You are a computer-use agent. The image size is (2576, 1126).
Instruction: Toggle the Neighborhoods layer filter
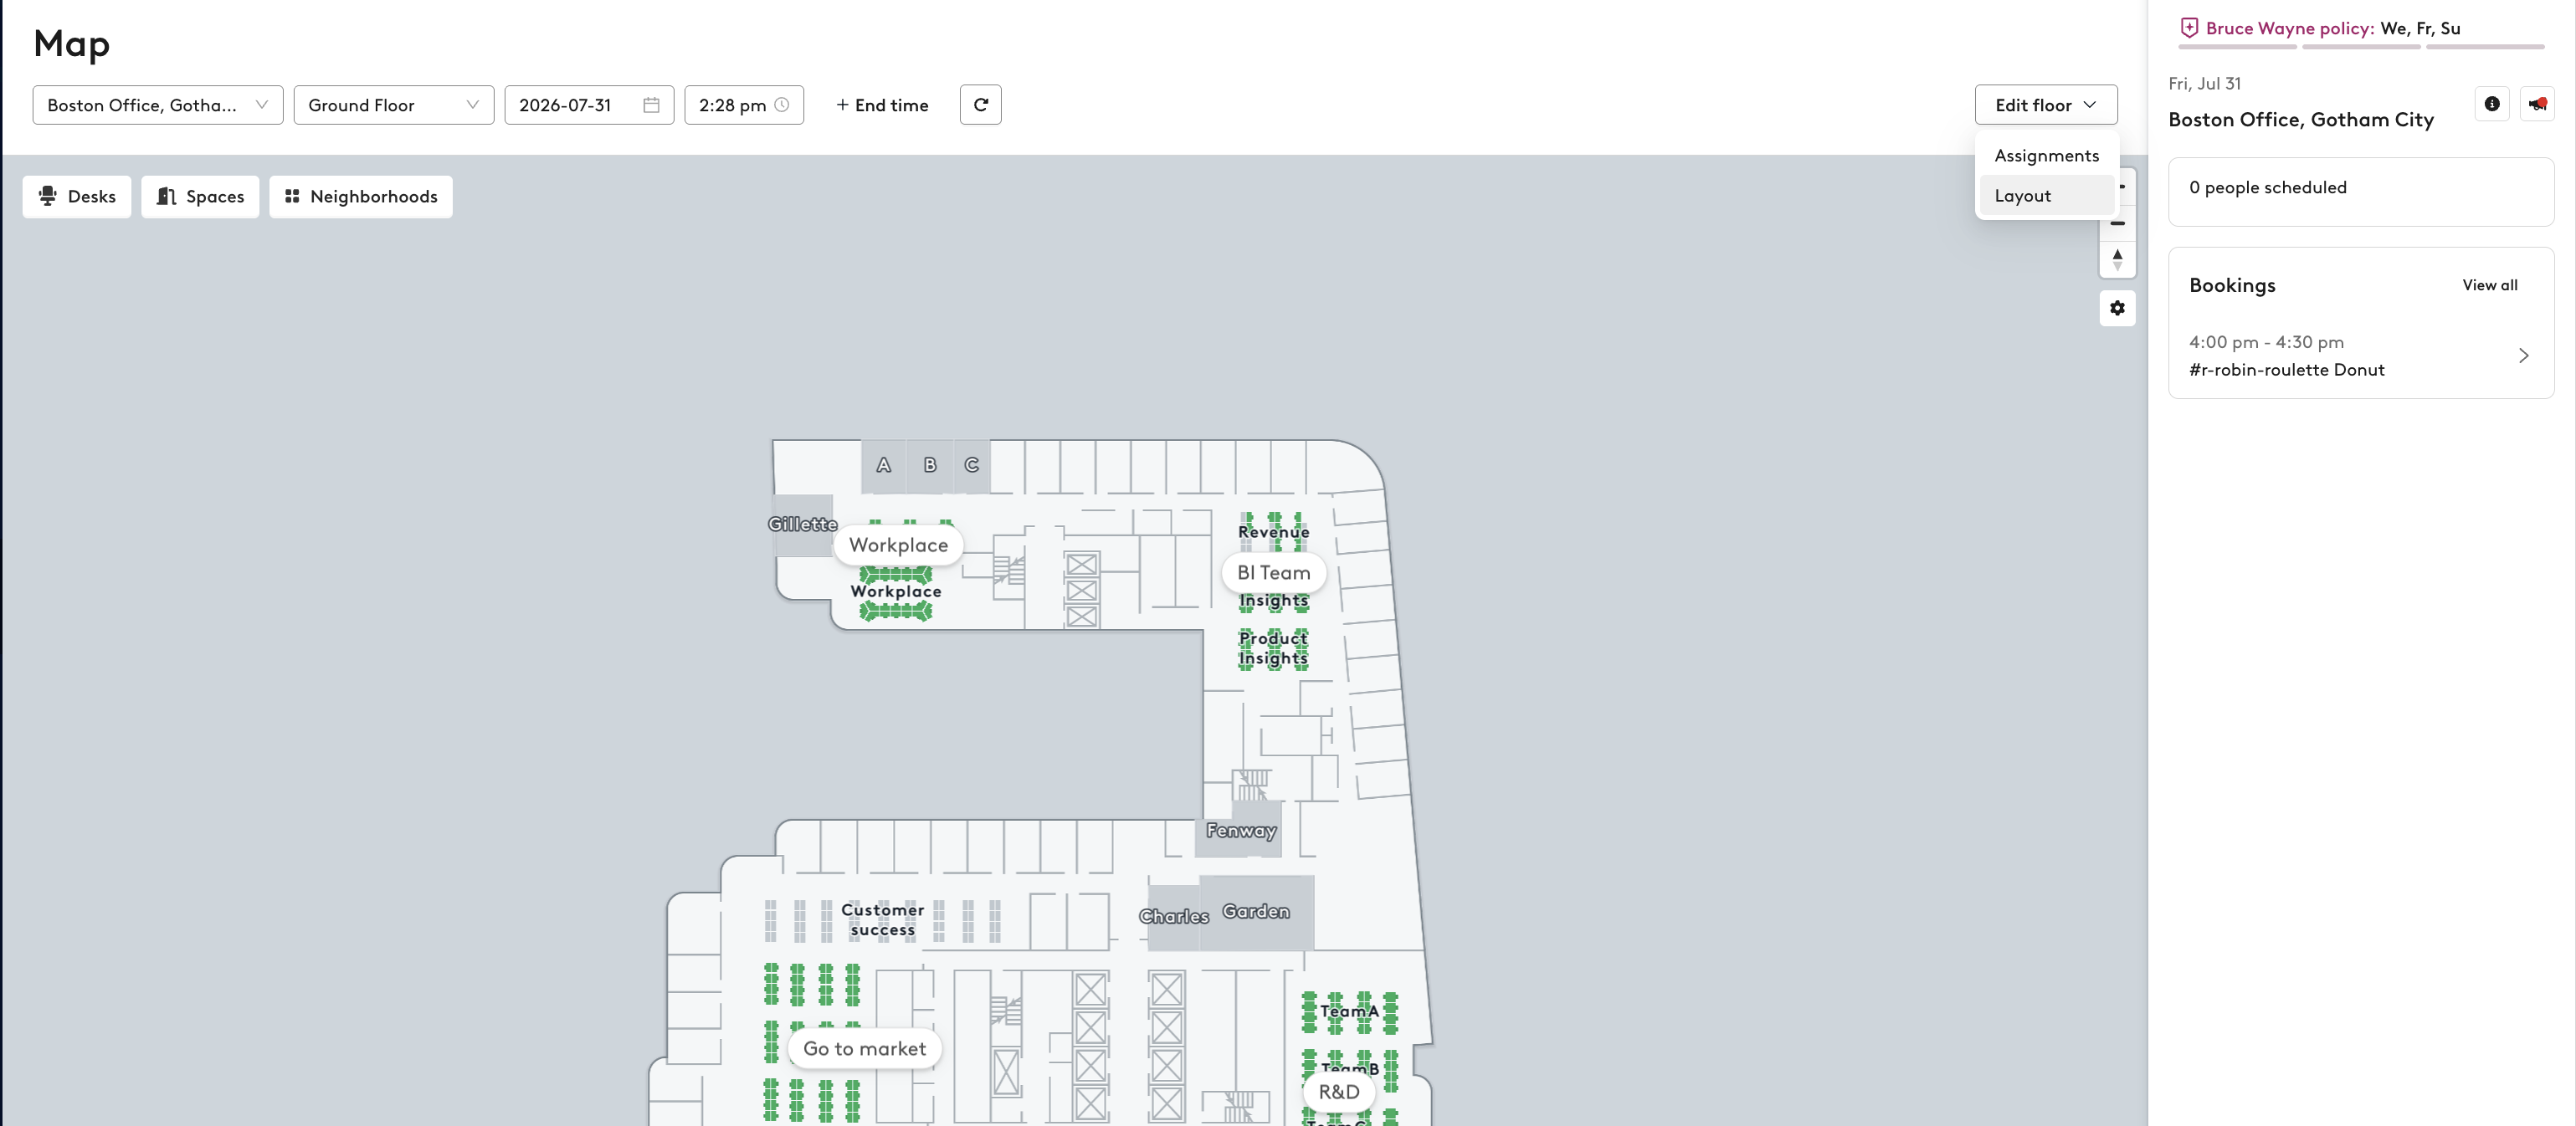tap(361, 197)
